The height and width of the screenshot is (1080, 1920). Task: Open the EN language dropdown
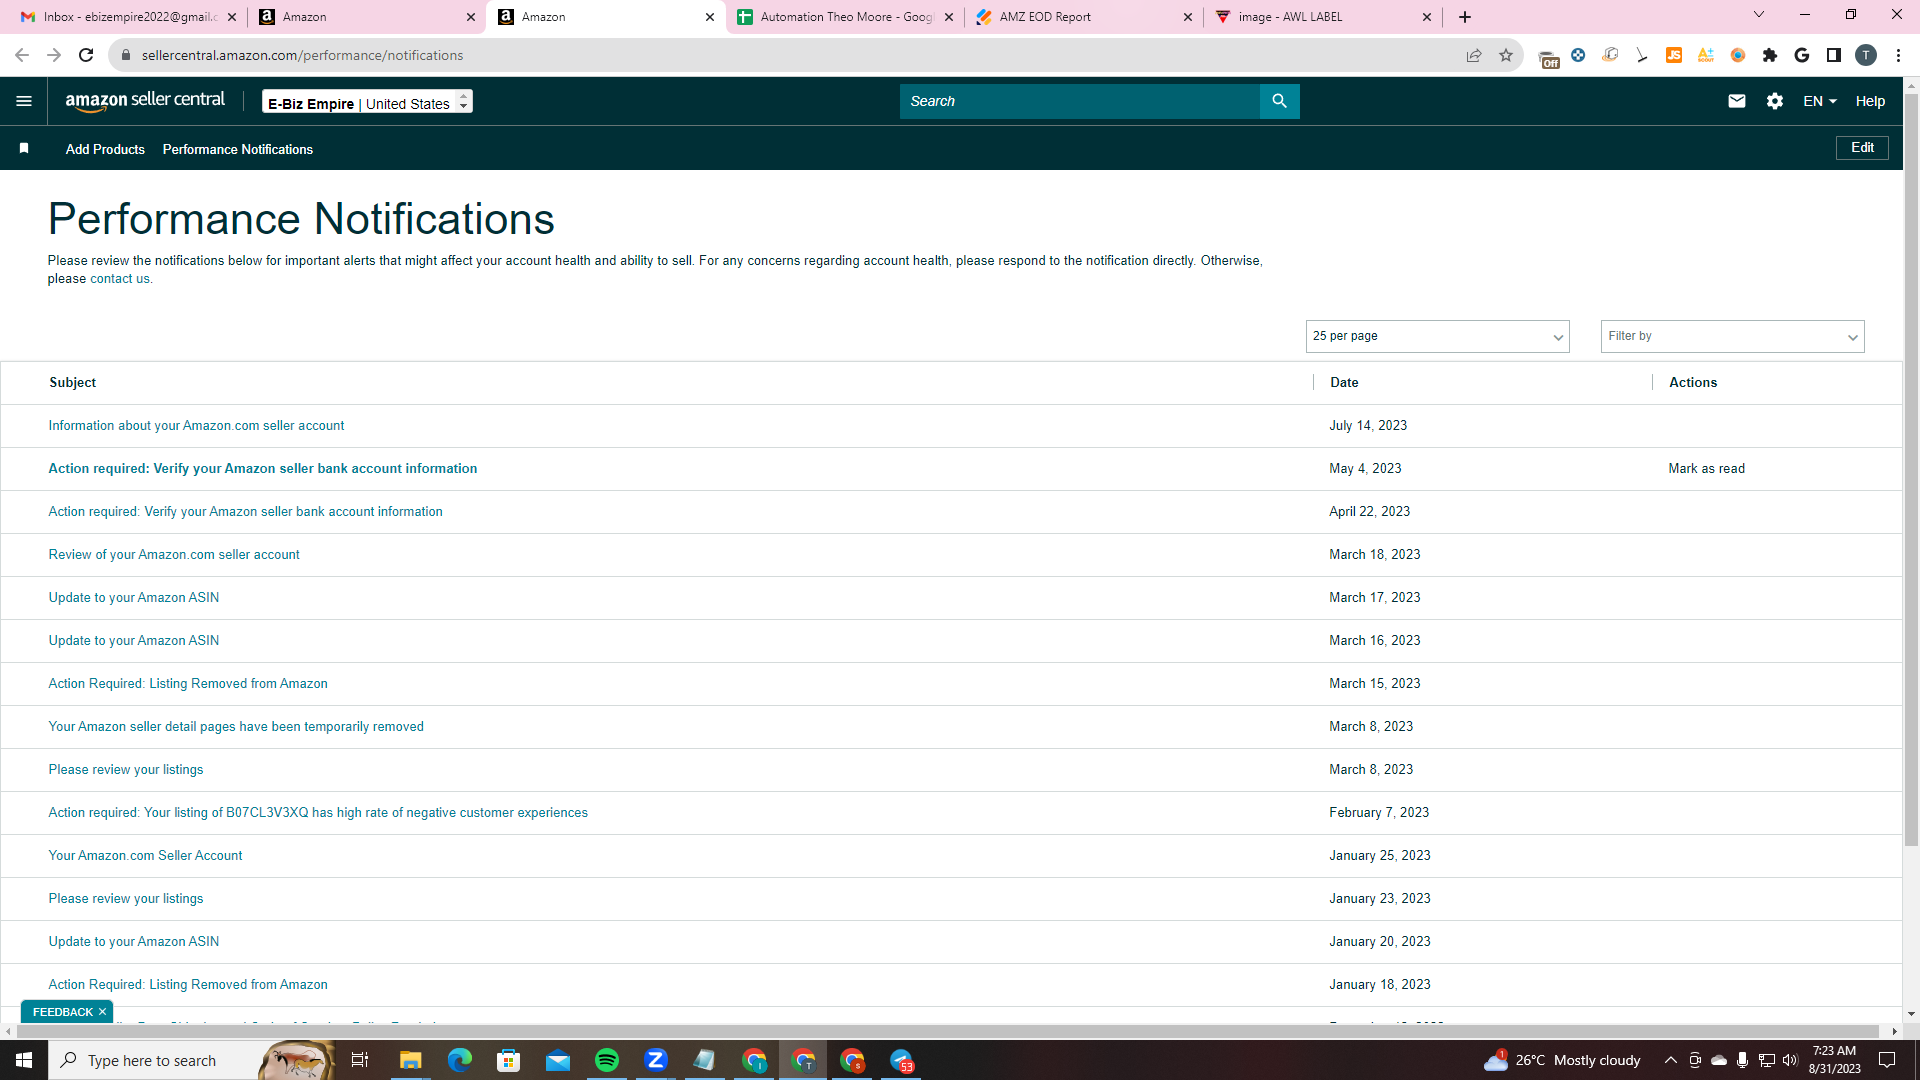(1819, 101)
